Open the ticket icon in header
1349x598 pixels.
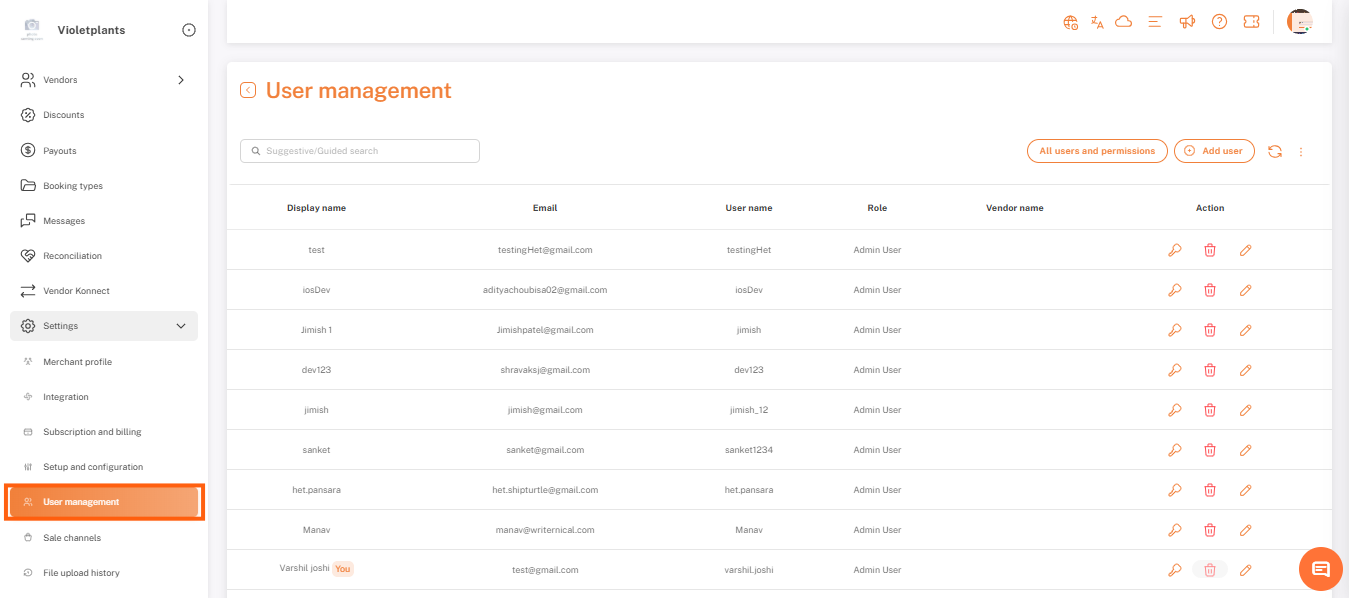tap(1251, 22)
